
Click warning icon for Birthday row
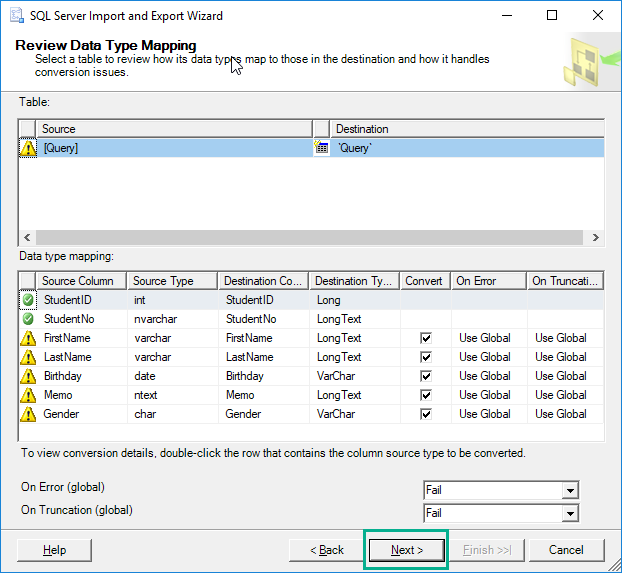click(x=28, y=376)
